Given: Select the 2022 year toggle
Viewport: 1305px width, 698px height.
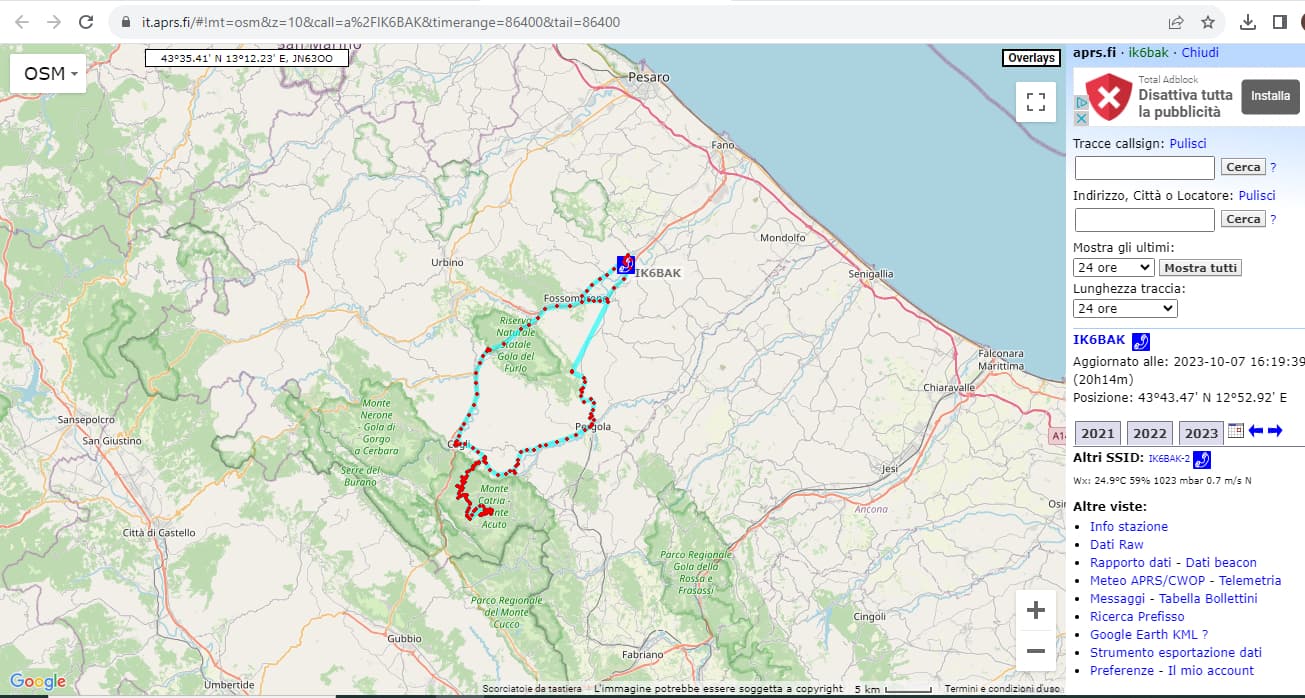Looking at the screenshot, I should (x=1149, y=433).
